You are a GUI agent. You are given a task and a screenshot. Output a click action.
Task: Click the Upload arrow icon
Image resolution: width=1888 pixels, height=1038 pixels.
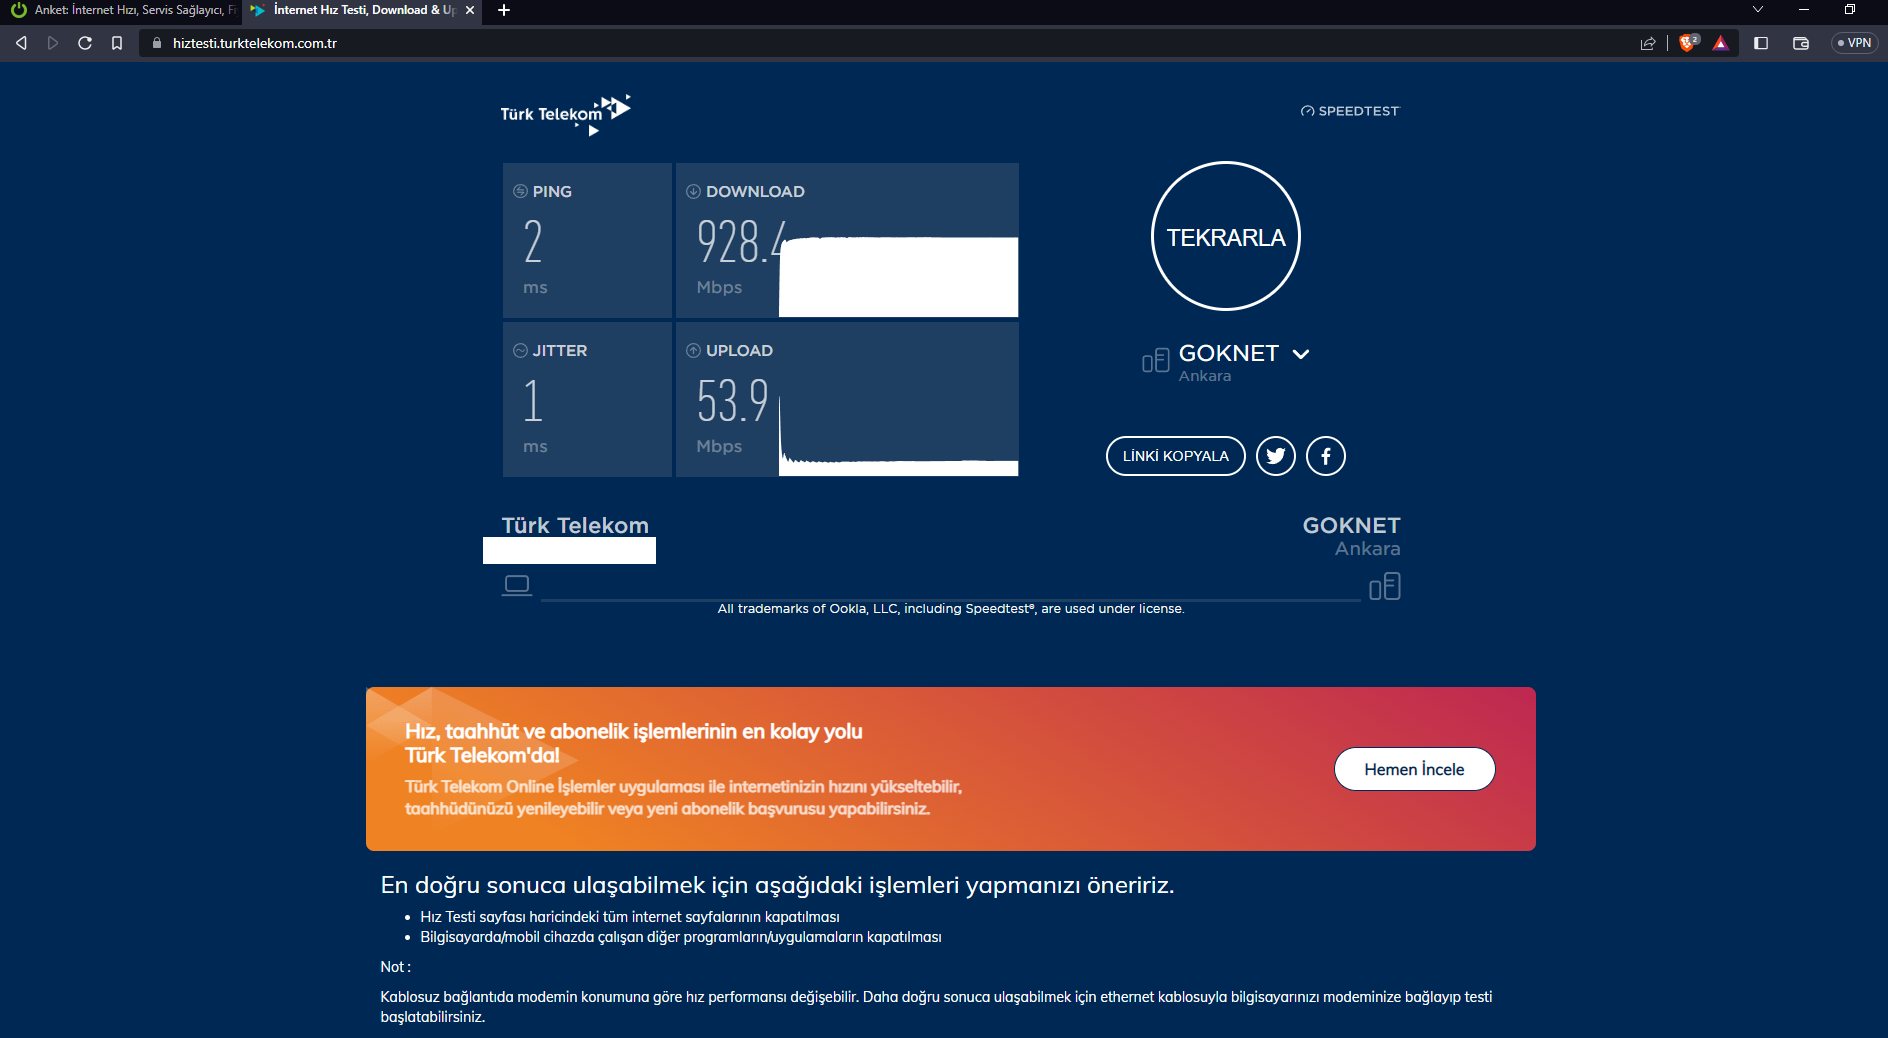(693, 350)
